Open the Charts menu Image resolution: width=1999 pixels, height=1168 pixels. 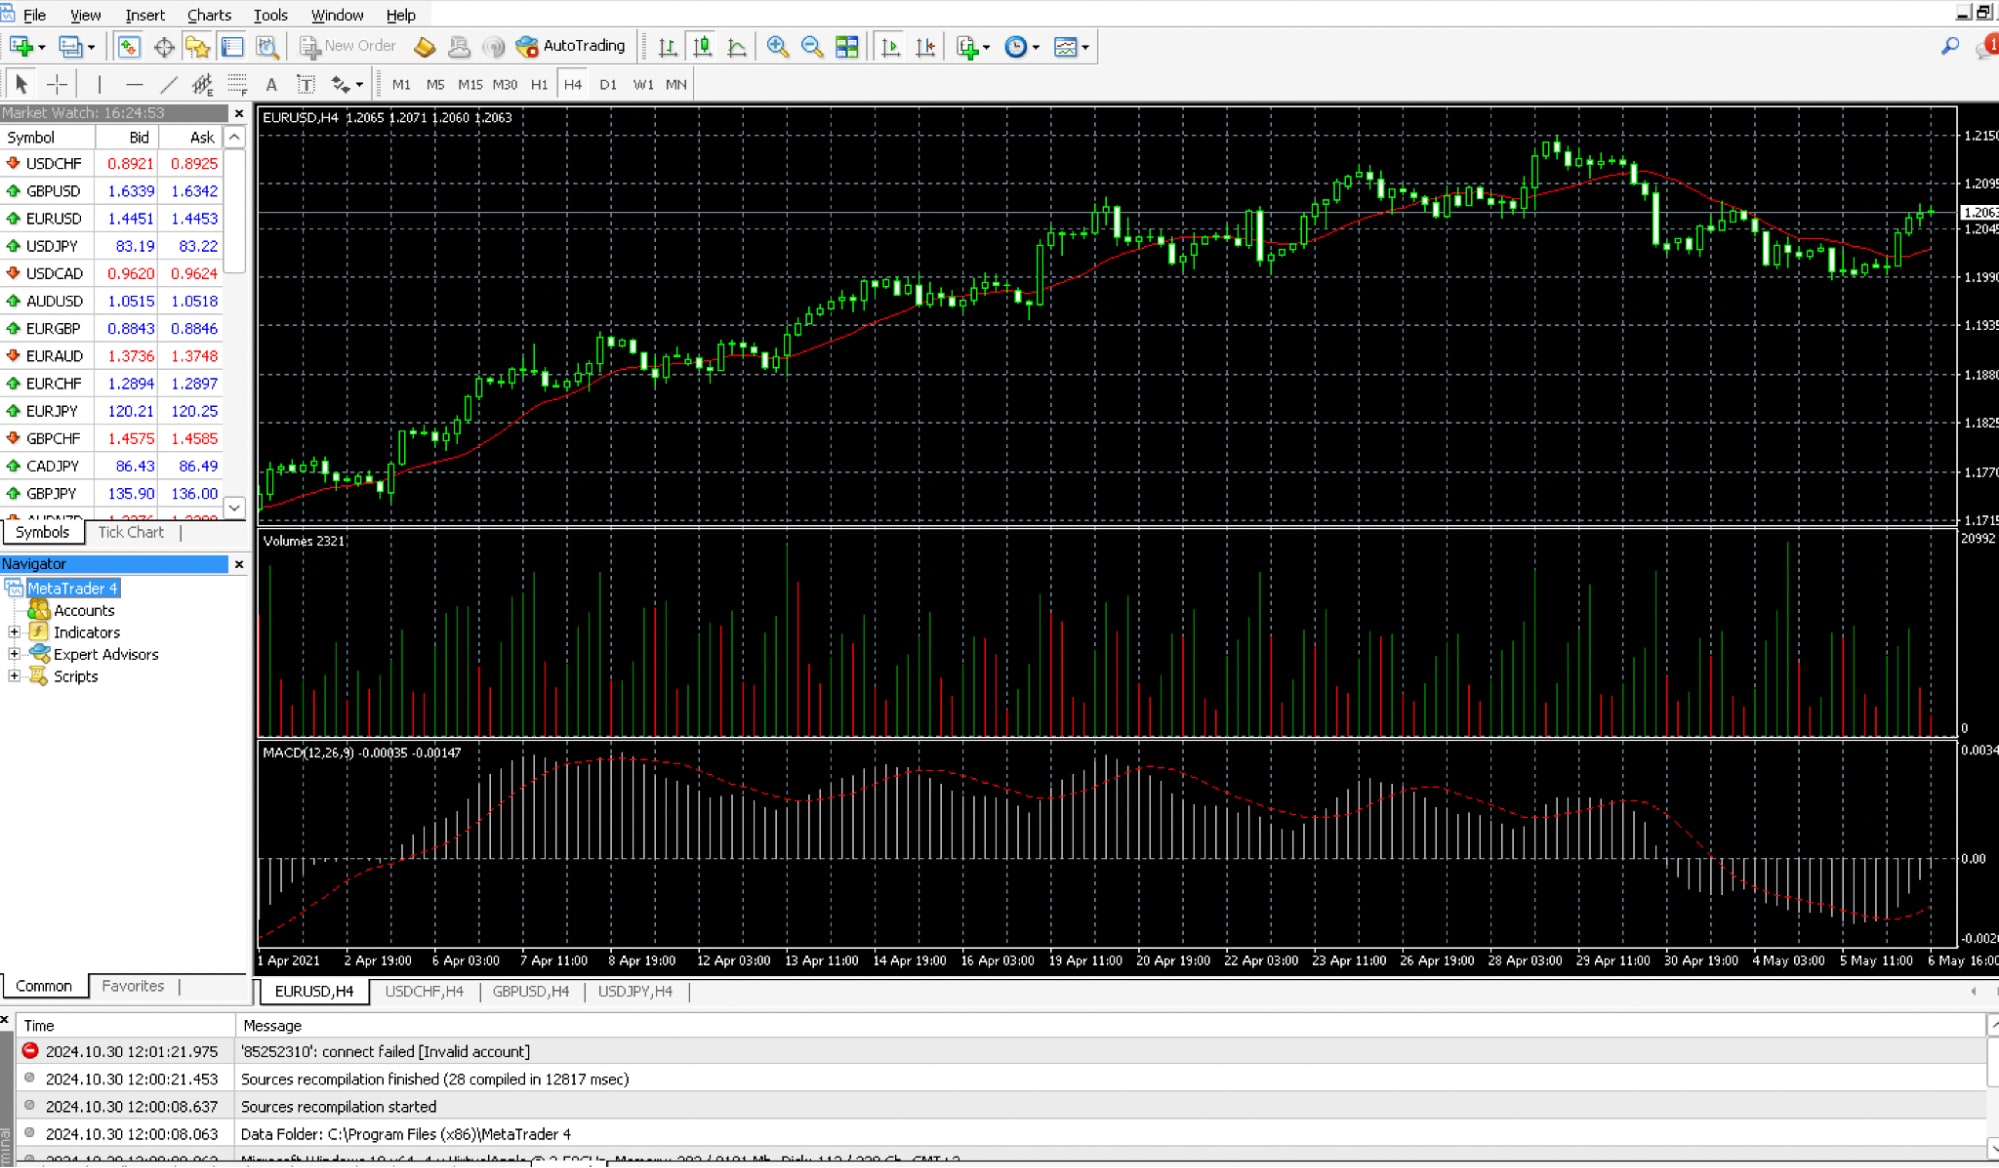pos(207,15)
